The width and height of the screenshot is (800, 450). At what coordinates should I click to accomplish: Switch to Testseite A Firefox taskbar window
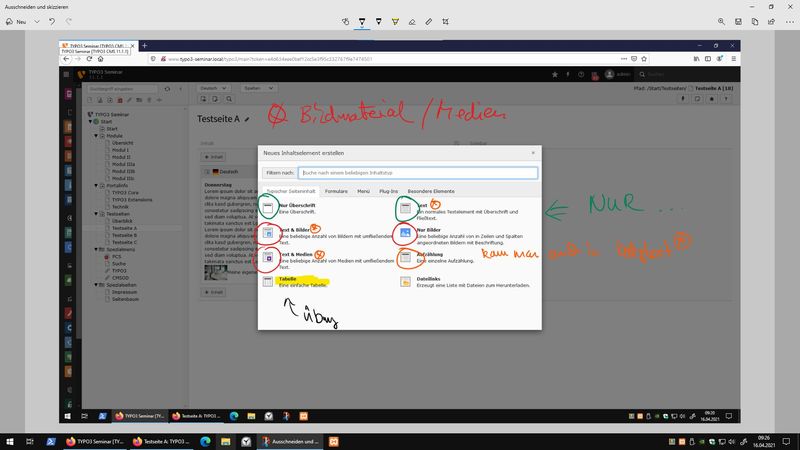click(x=161, y=441)
